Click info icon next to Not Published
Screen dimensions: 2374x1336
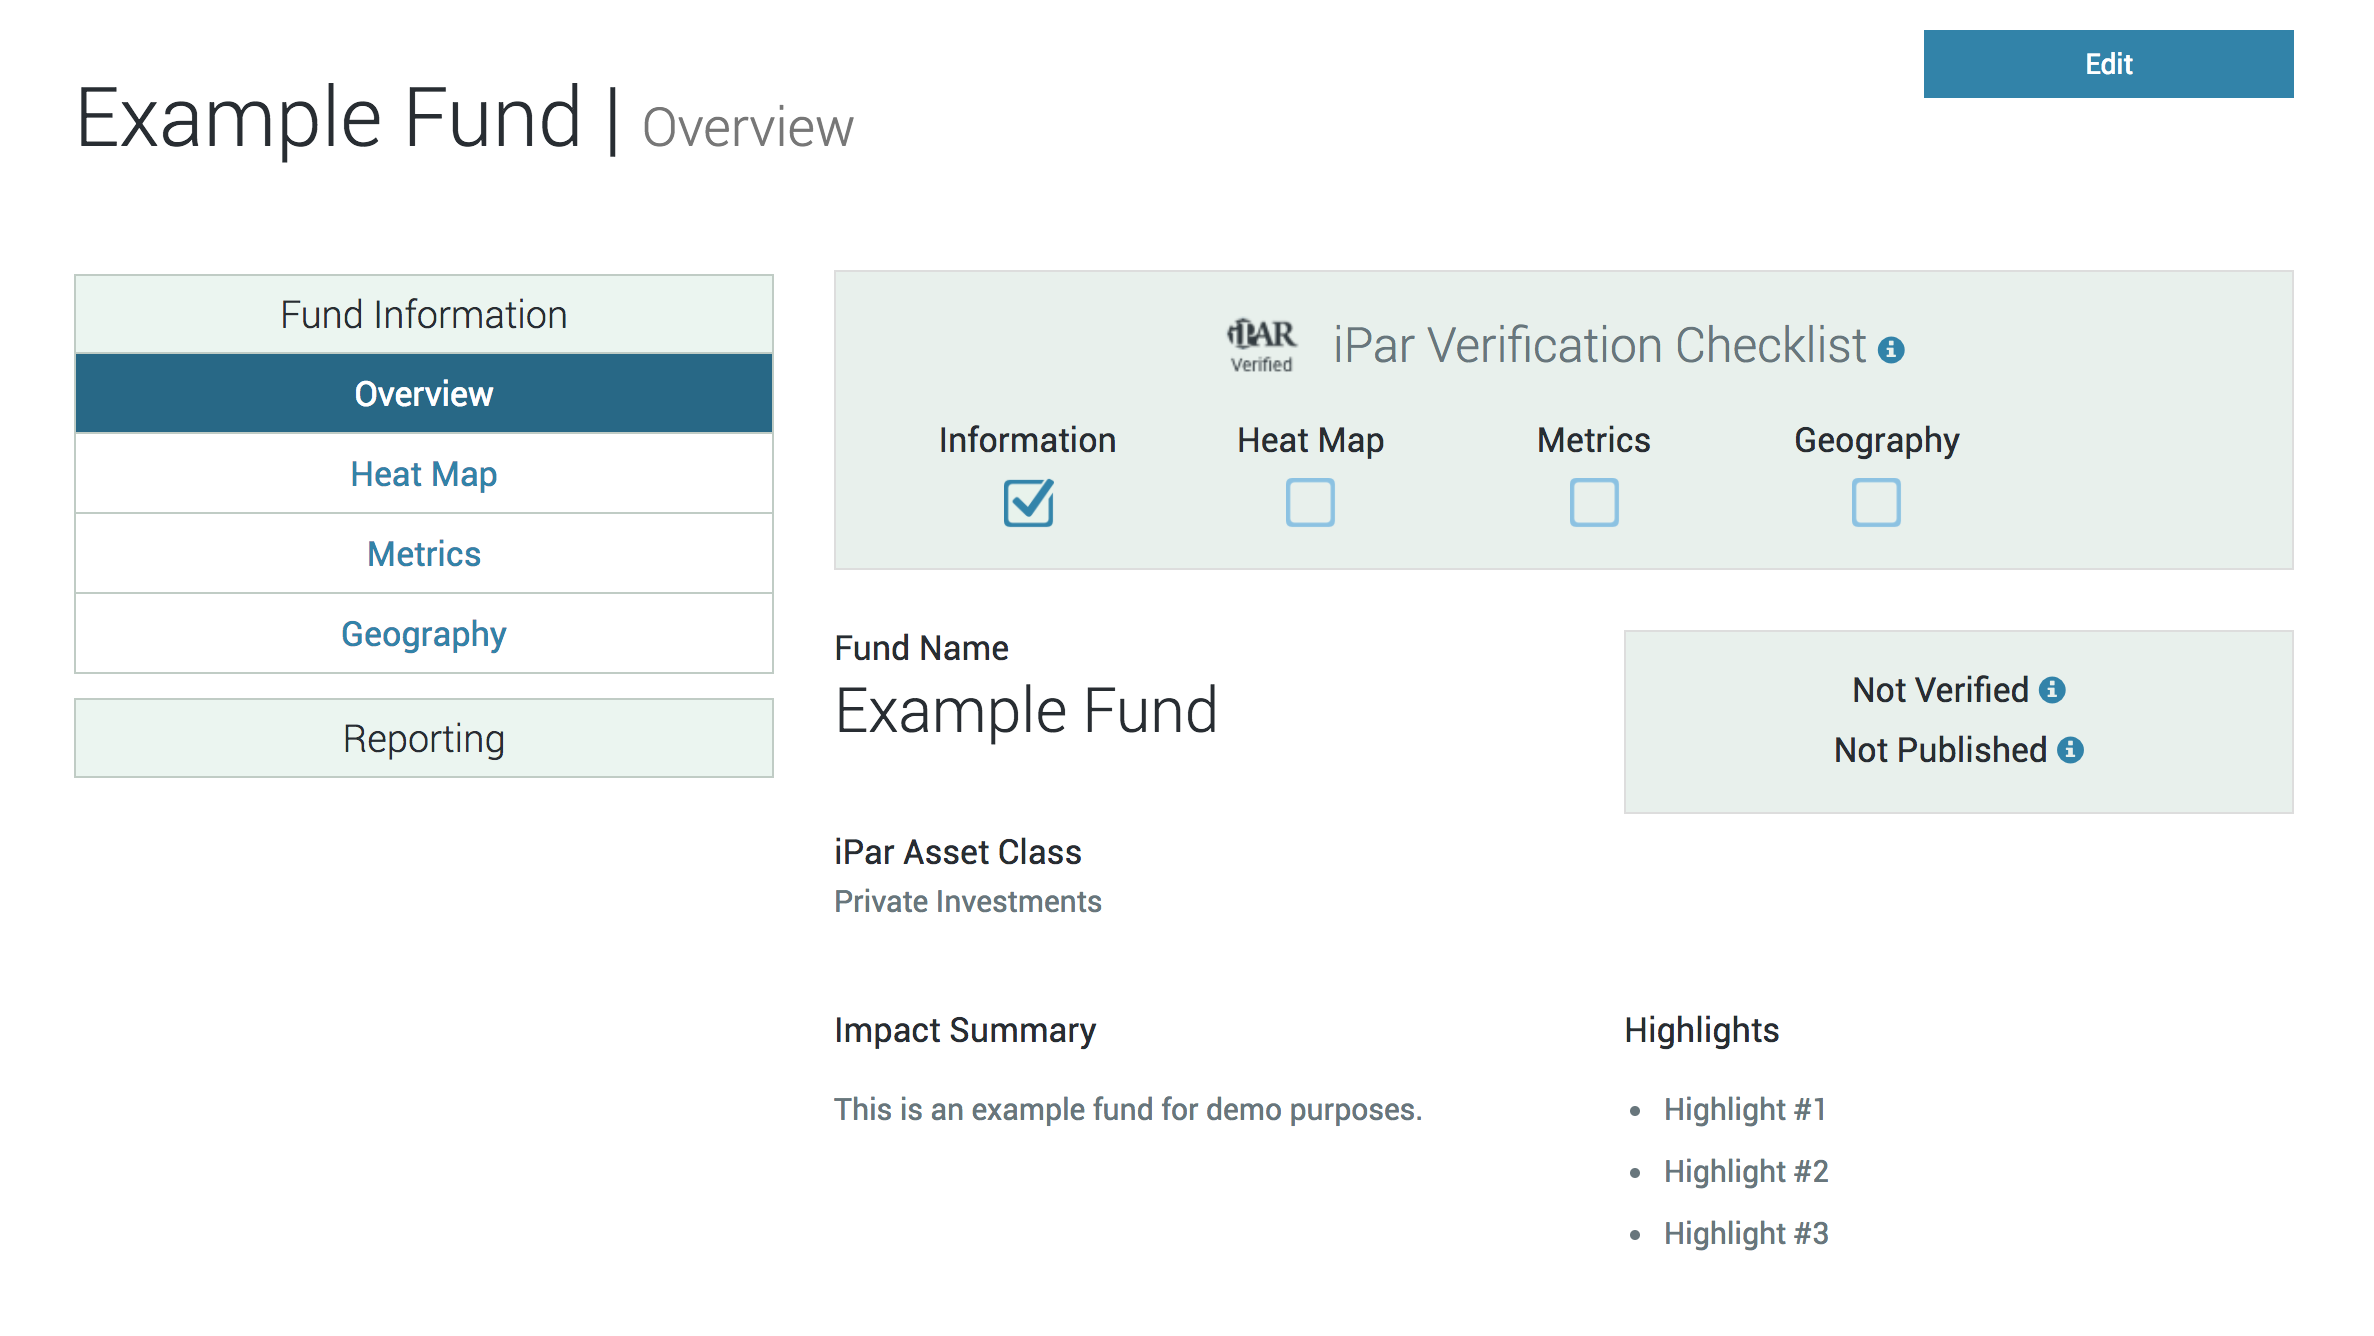click(2070, 750)
